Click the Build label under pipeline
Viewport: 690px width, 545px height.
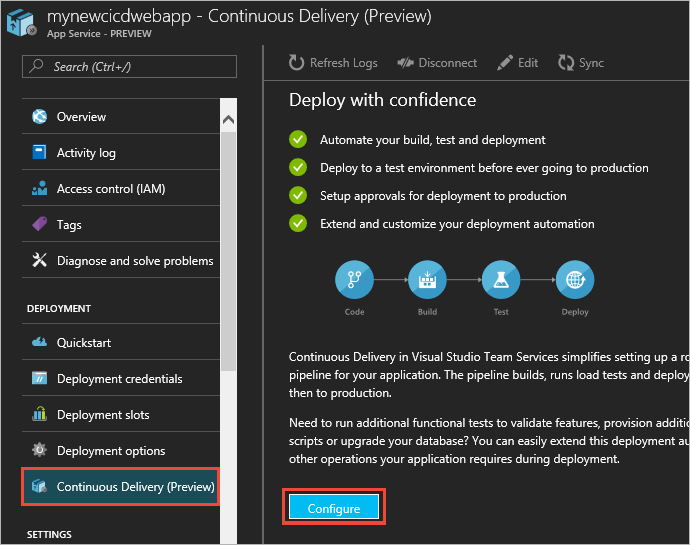point(427,312)
